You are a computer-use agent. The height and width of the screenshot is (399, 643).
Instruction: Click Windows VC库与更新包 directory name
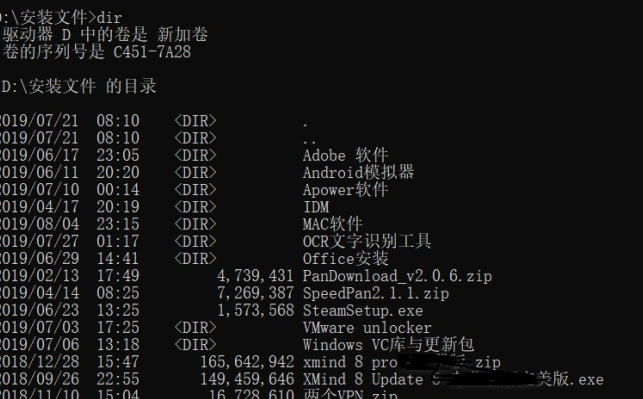click(388, 344)
